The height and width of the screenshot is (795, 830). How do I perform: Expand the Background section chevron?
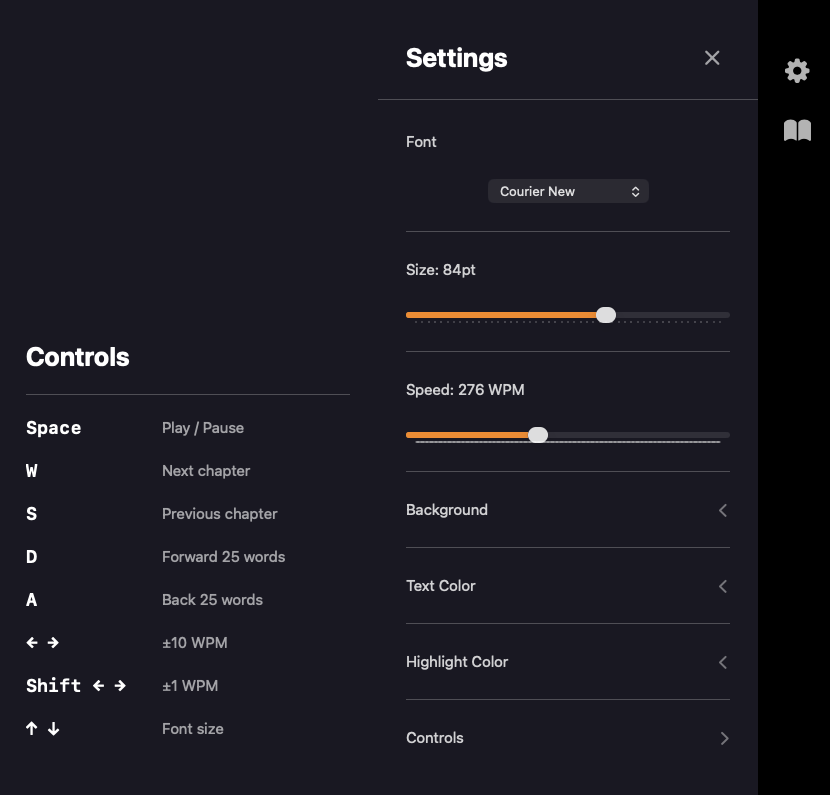pos(723,510)
